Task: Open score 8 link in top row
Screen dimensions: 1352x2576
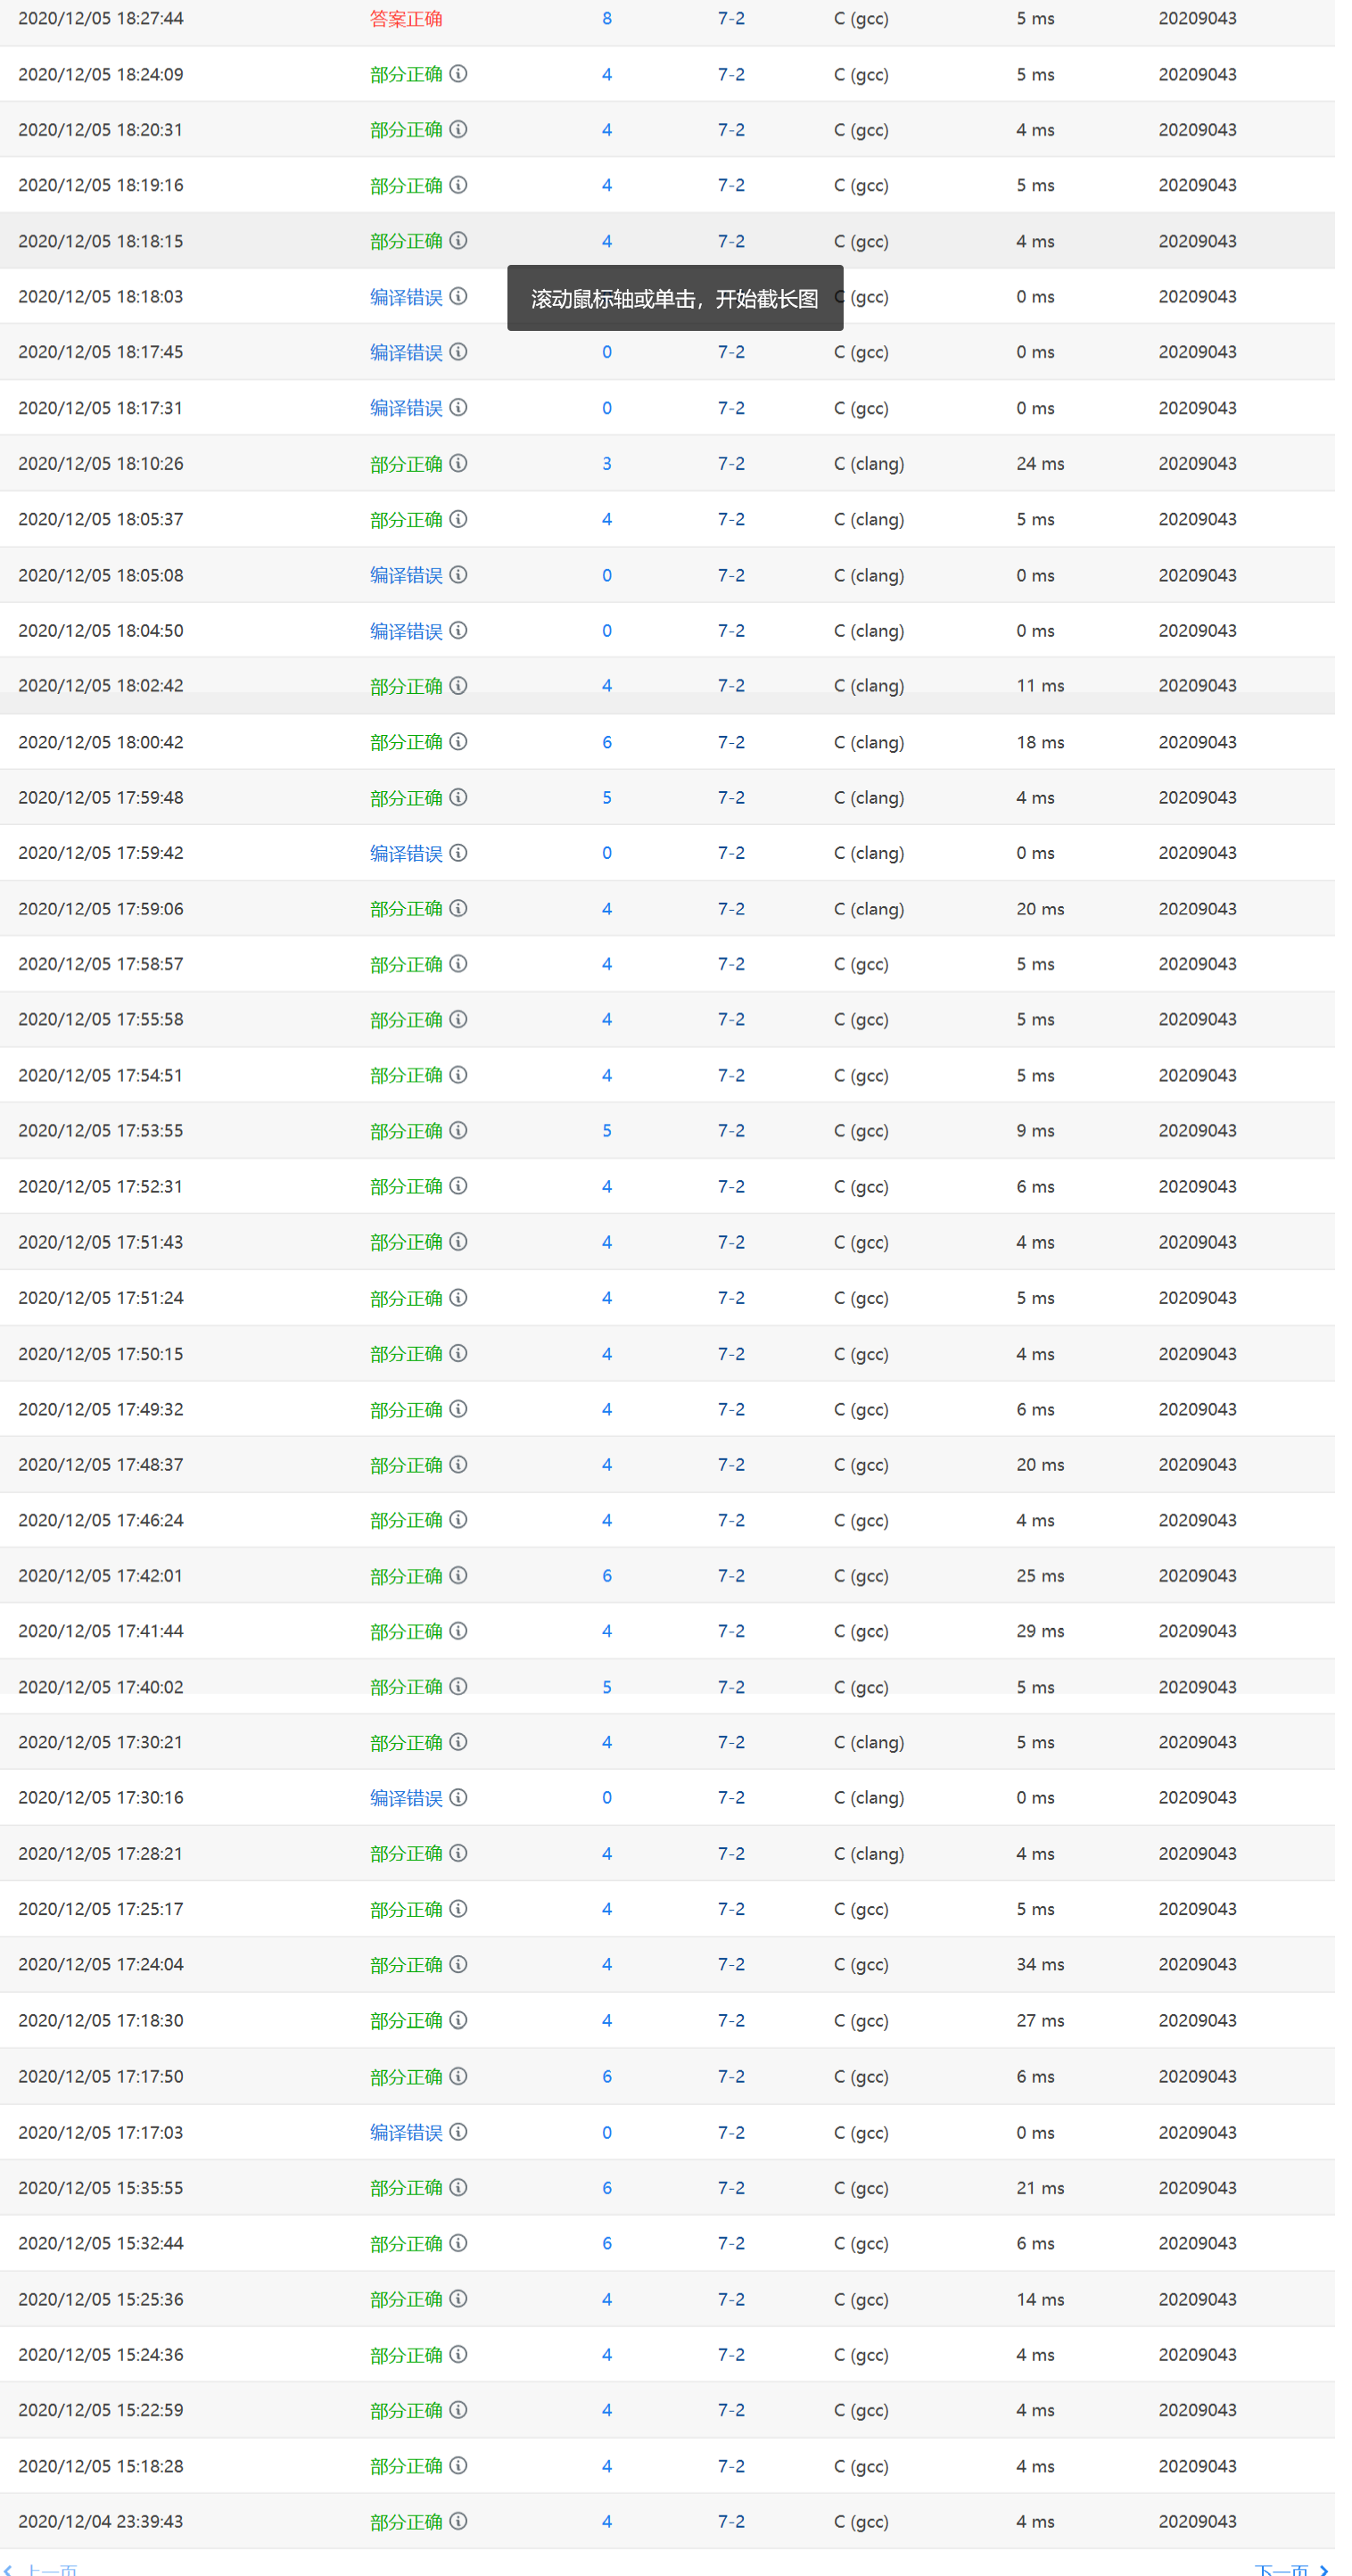Action: pyautogui.click(x=607, y=18)
